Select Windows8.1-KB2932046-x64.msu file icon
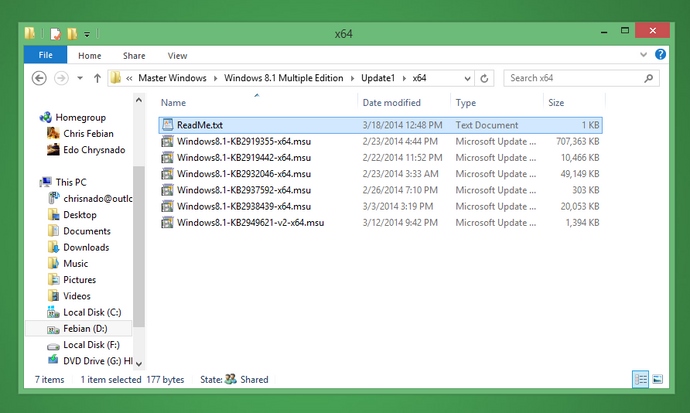Screen dimensions: 690x413 click(167, 174)
